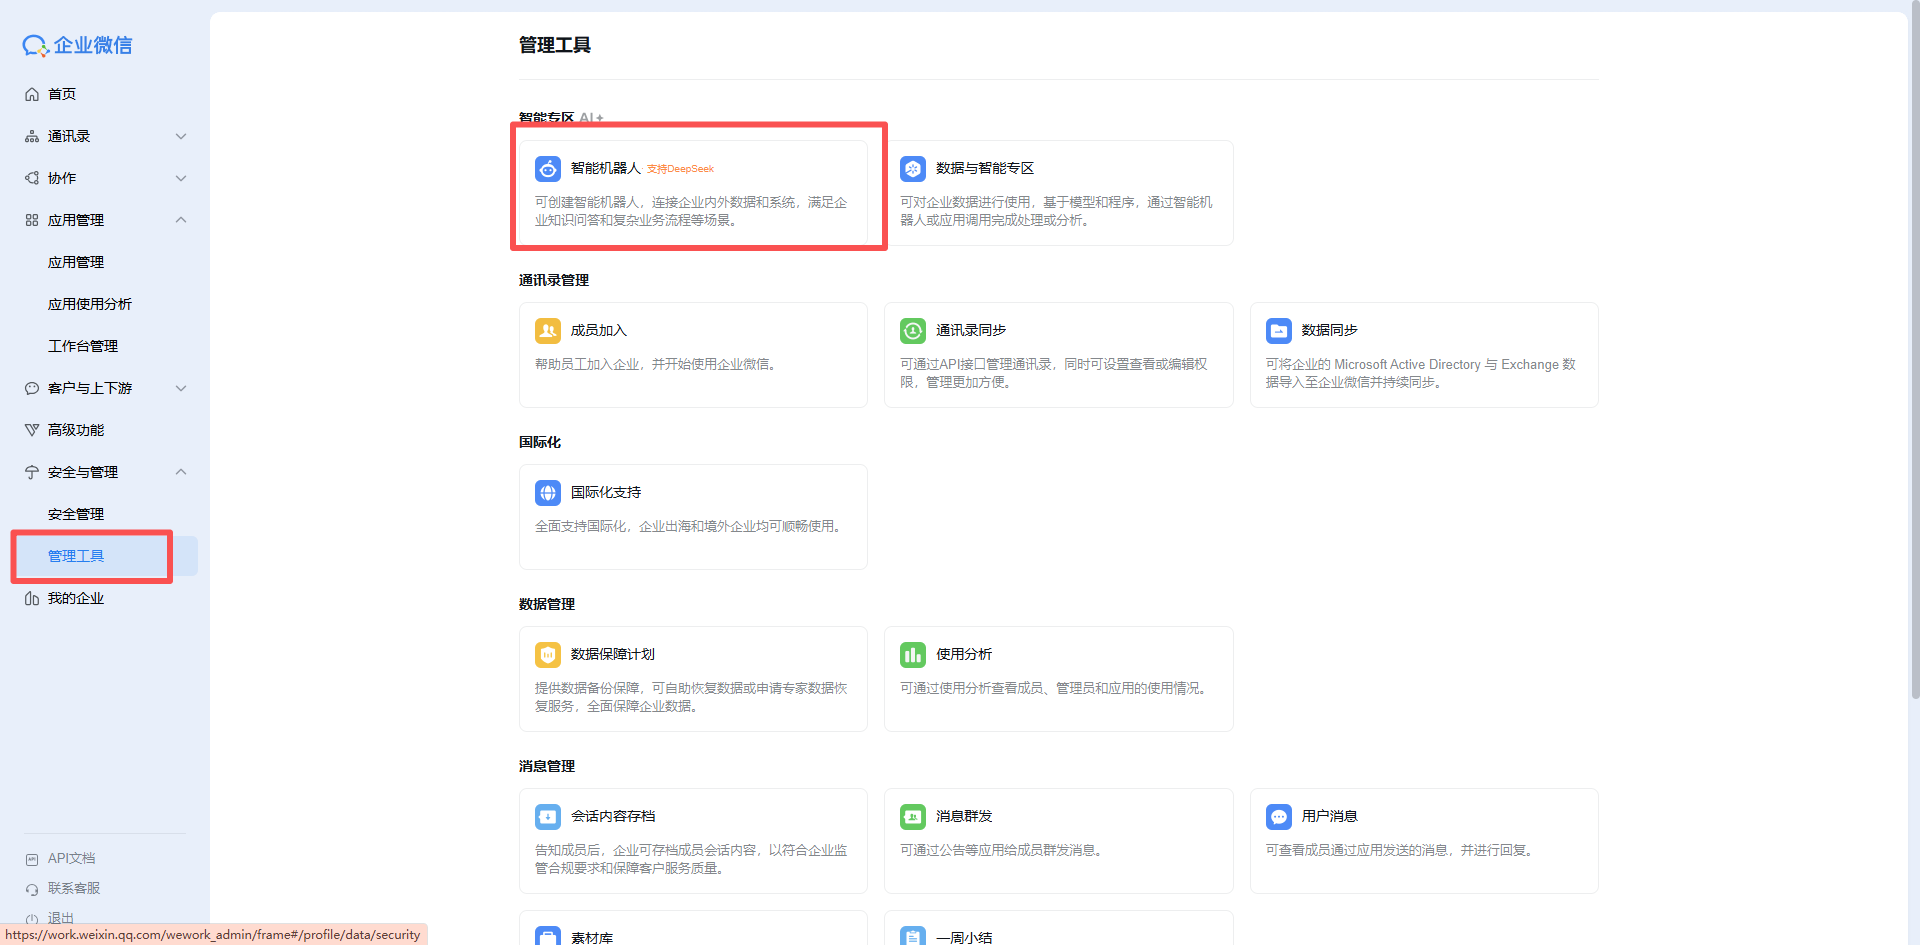
Task: Click the 使用分析 bar chart icon
Action: tap(913, 654)
